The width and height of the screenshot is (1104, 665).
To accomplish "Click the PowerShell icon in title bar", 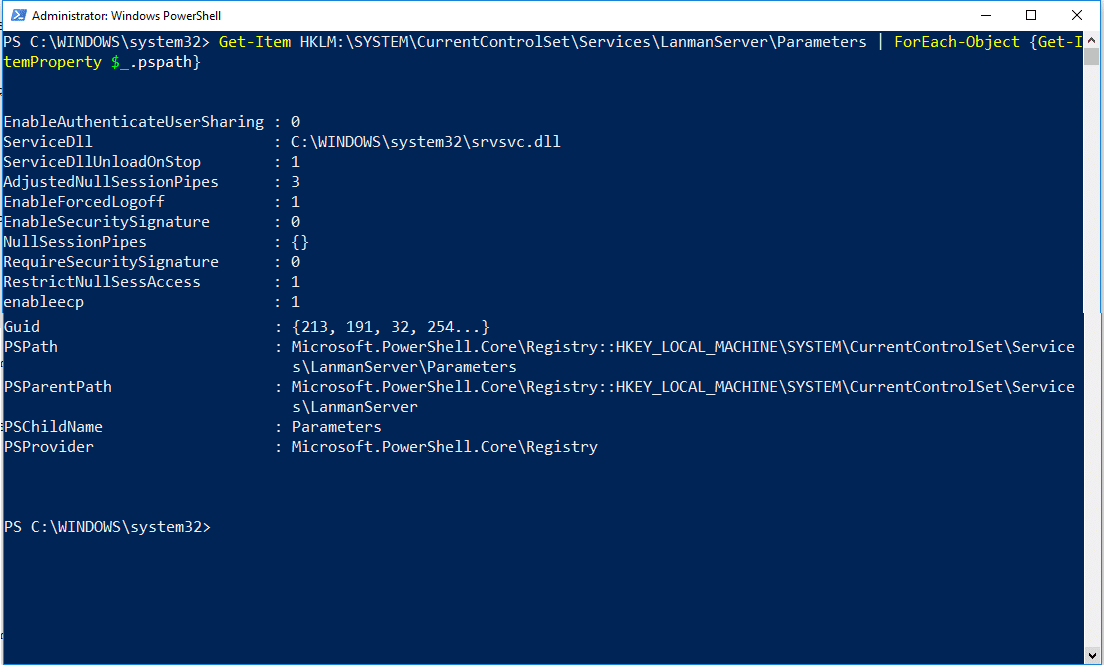I will pyautogui.click(x=18, y=15).
